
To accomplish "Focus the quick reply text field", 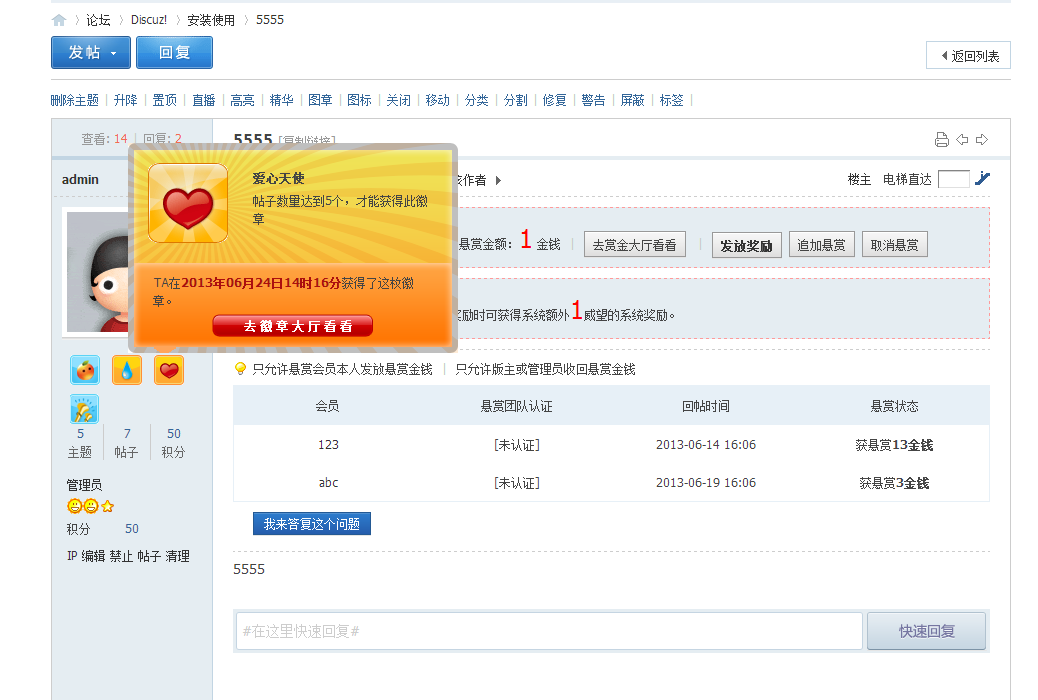I will click(x=549, y=631).
